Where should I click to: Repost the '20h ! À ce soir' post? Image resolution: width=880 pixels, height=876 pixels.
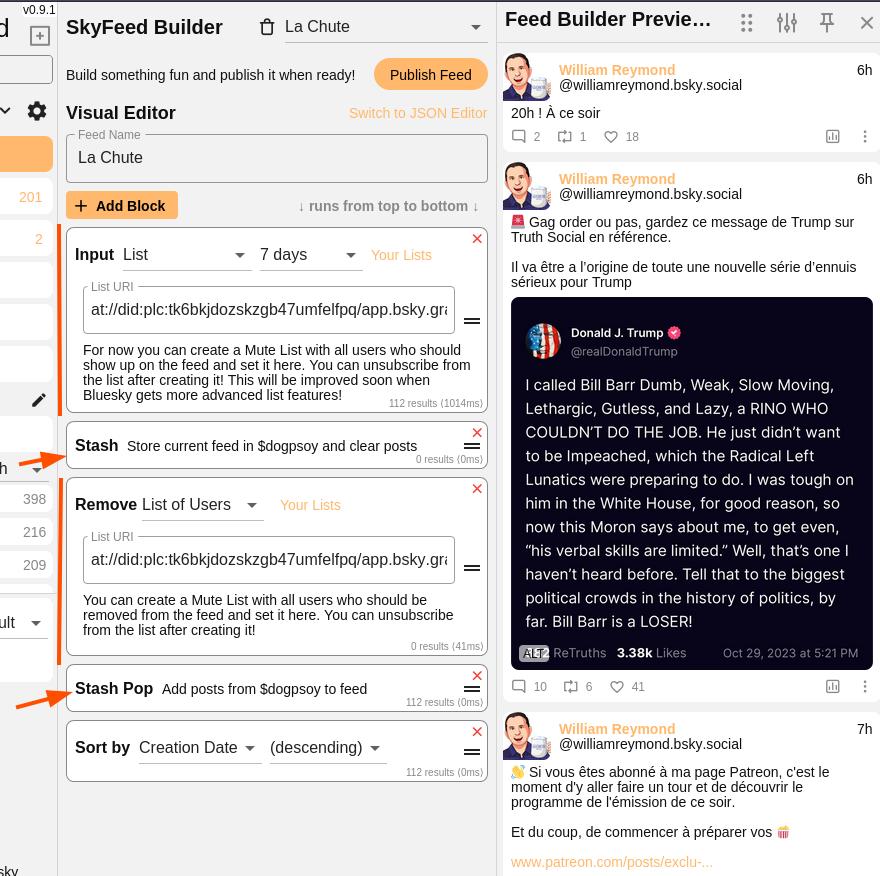[565, 136]
